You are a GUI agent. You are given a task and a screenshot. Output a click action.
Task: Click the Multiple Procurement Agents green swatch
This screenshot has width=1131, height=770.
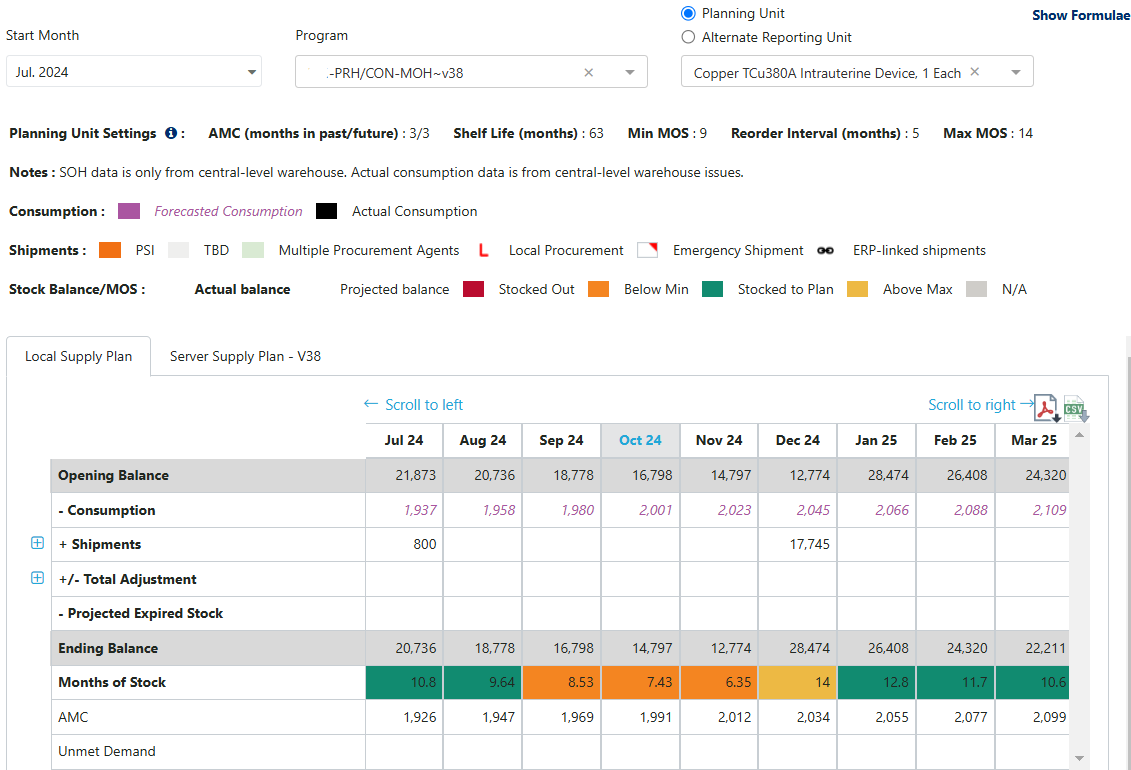pos(253,250)
